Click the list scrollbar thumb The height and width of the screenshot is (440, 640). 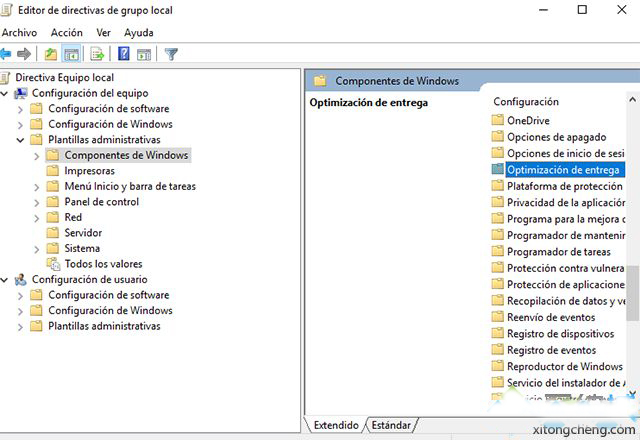click(632, 293)
